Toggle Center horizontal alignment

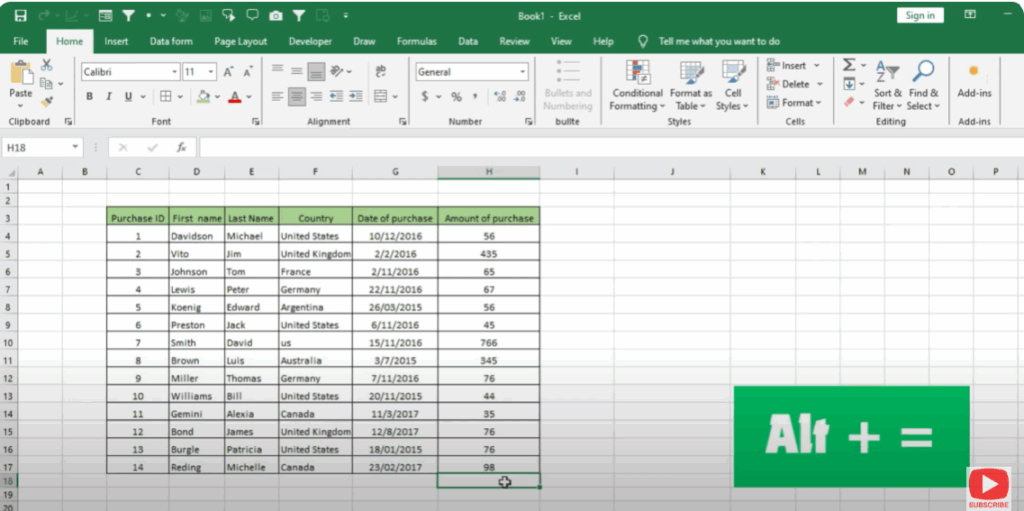coord(296,97)
